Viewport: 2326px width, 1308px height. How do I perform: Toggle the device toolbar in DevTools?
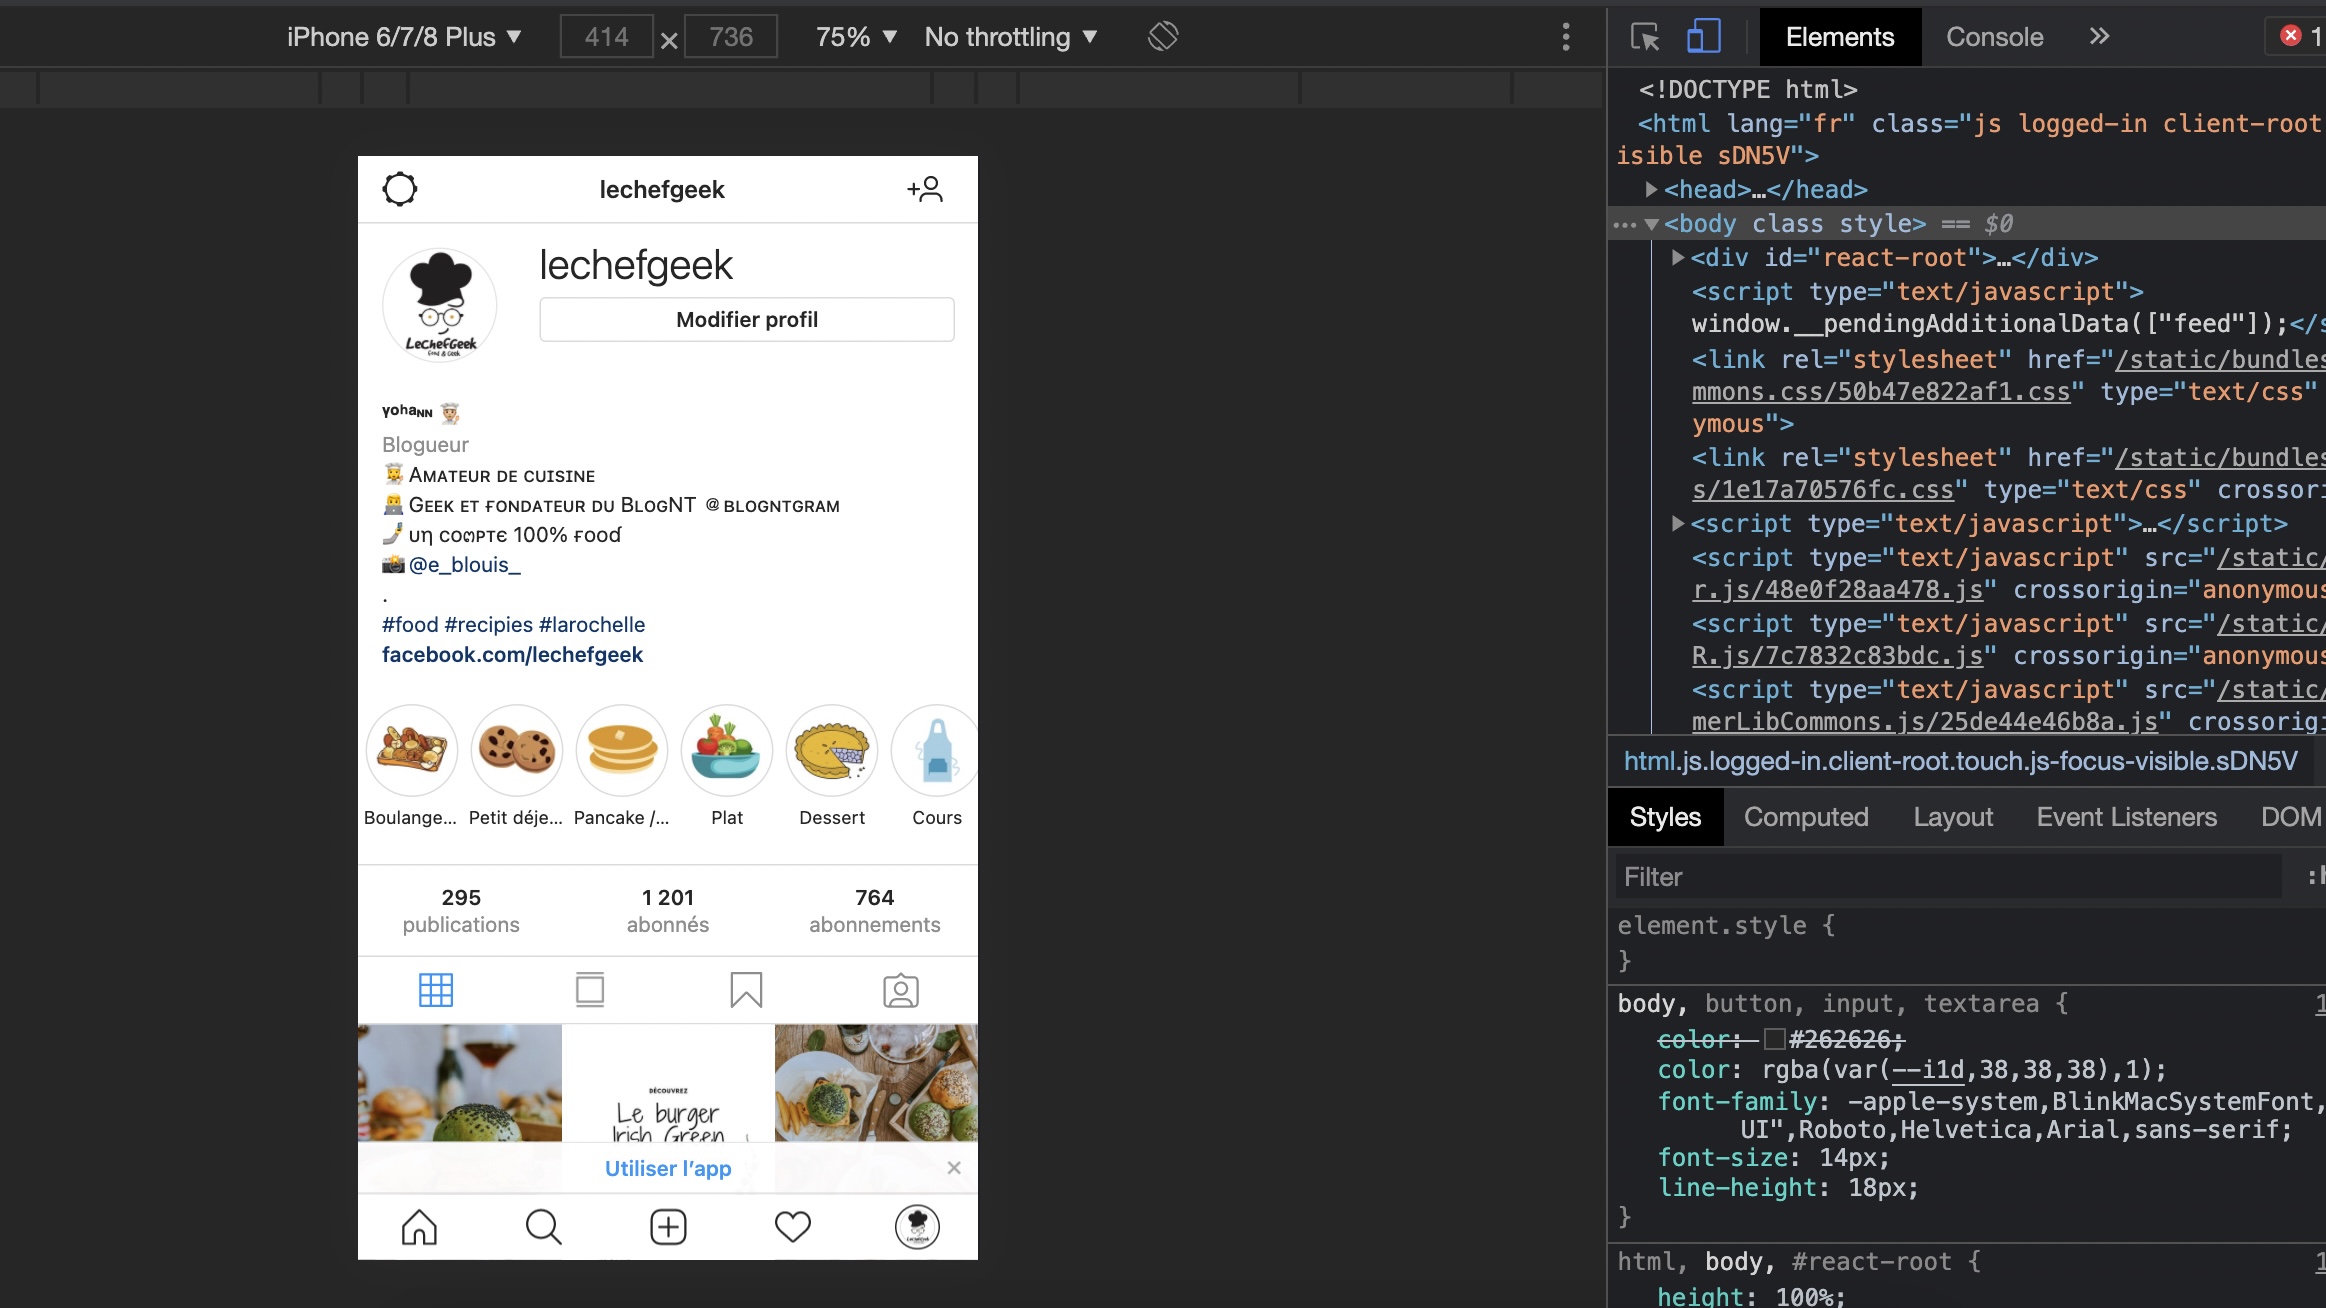(x=1703, y=37)
